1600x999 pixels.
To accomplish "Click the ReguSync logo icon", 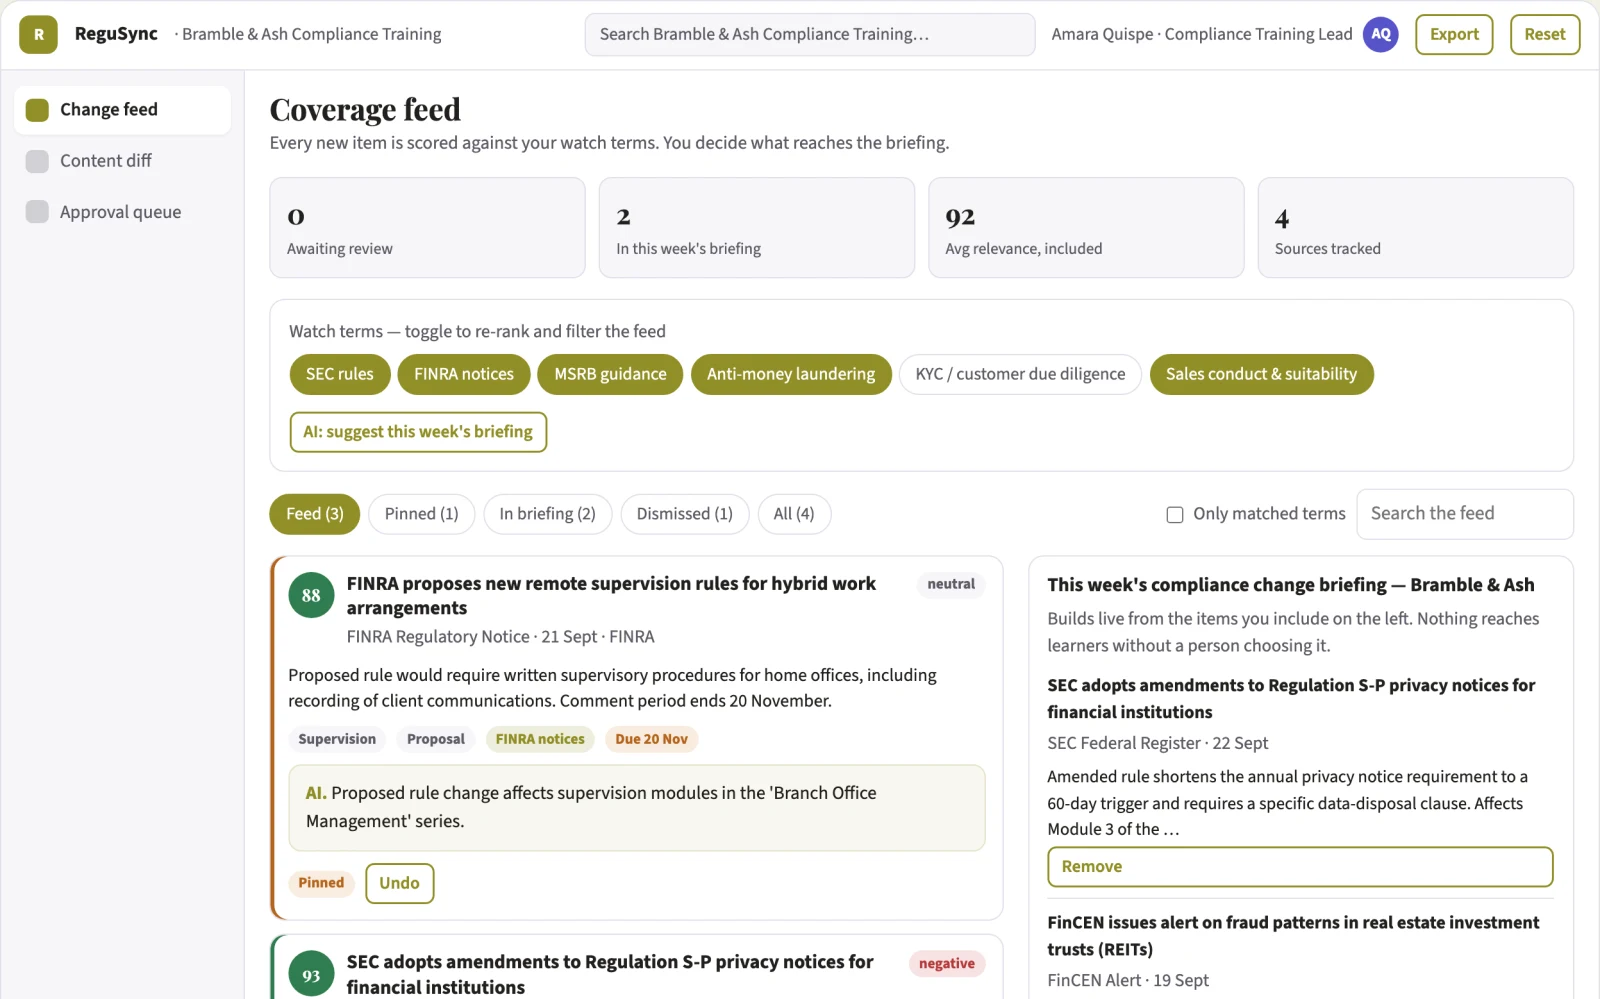I will point(38,34).
